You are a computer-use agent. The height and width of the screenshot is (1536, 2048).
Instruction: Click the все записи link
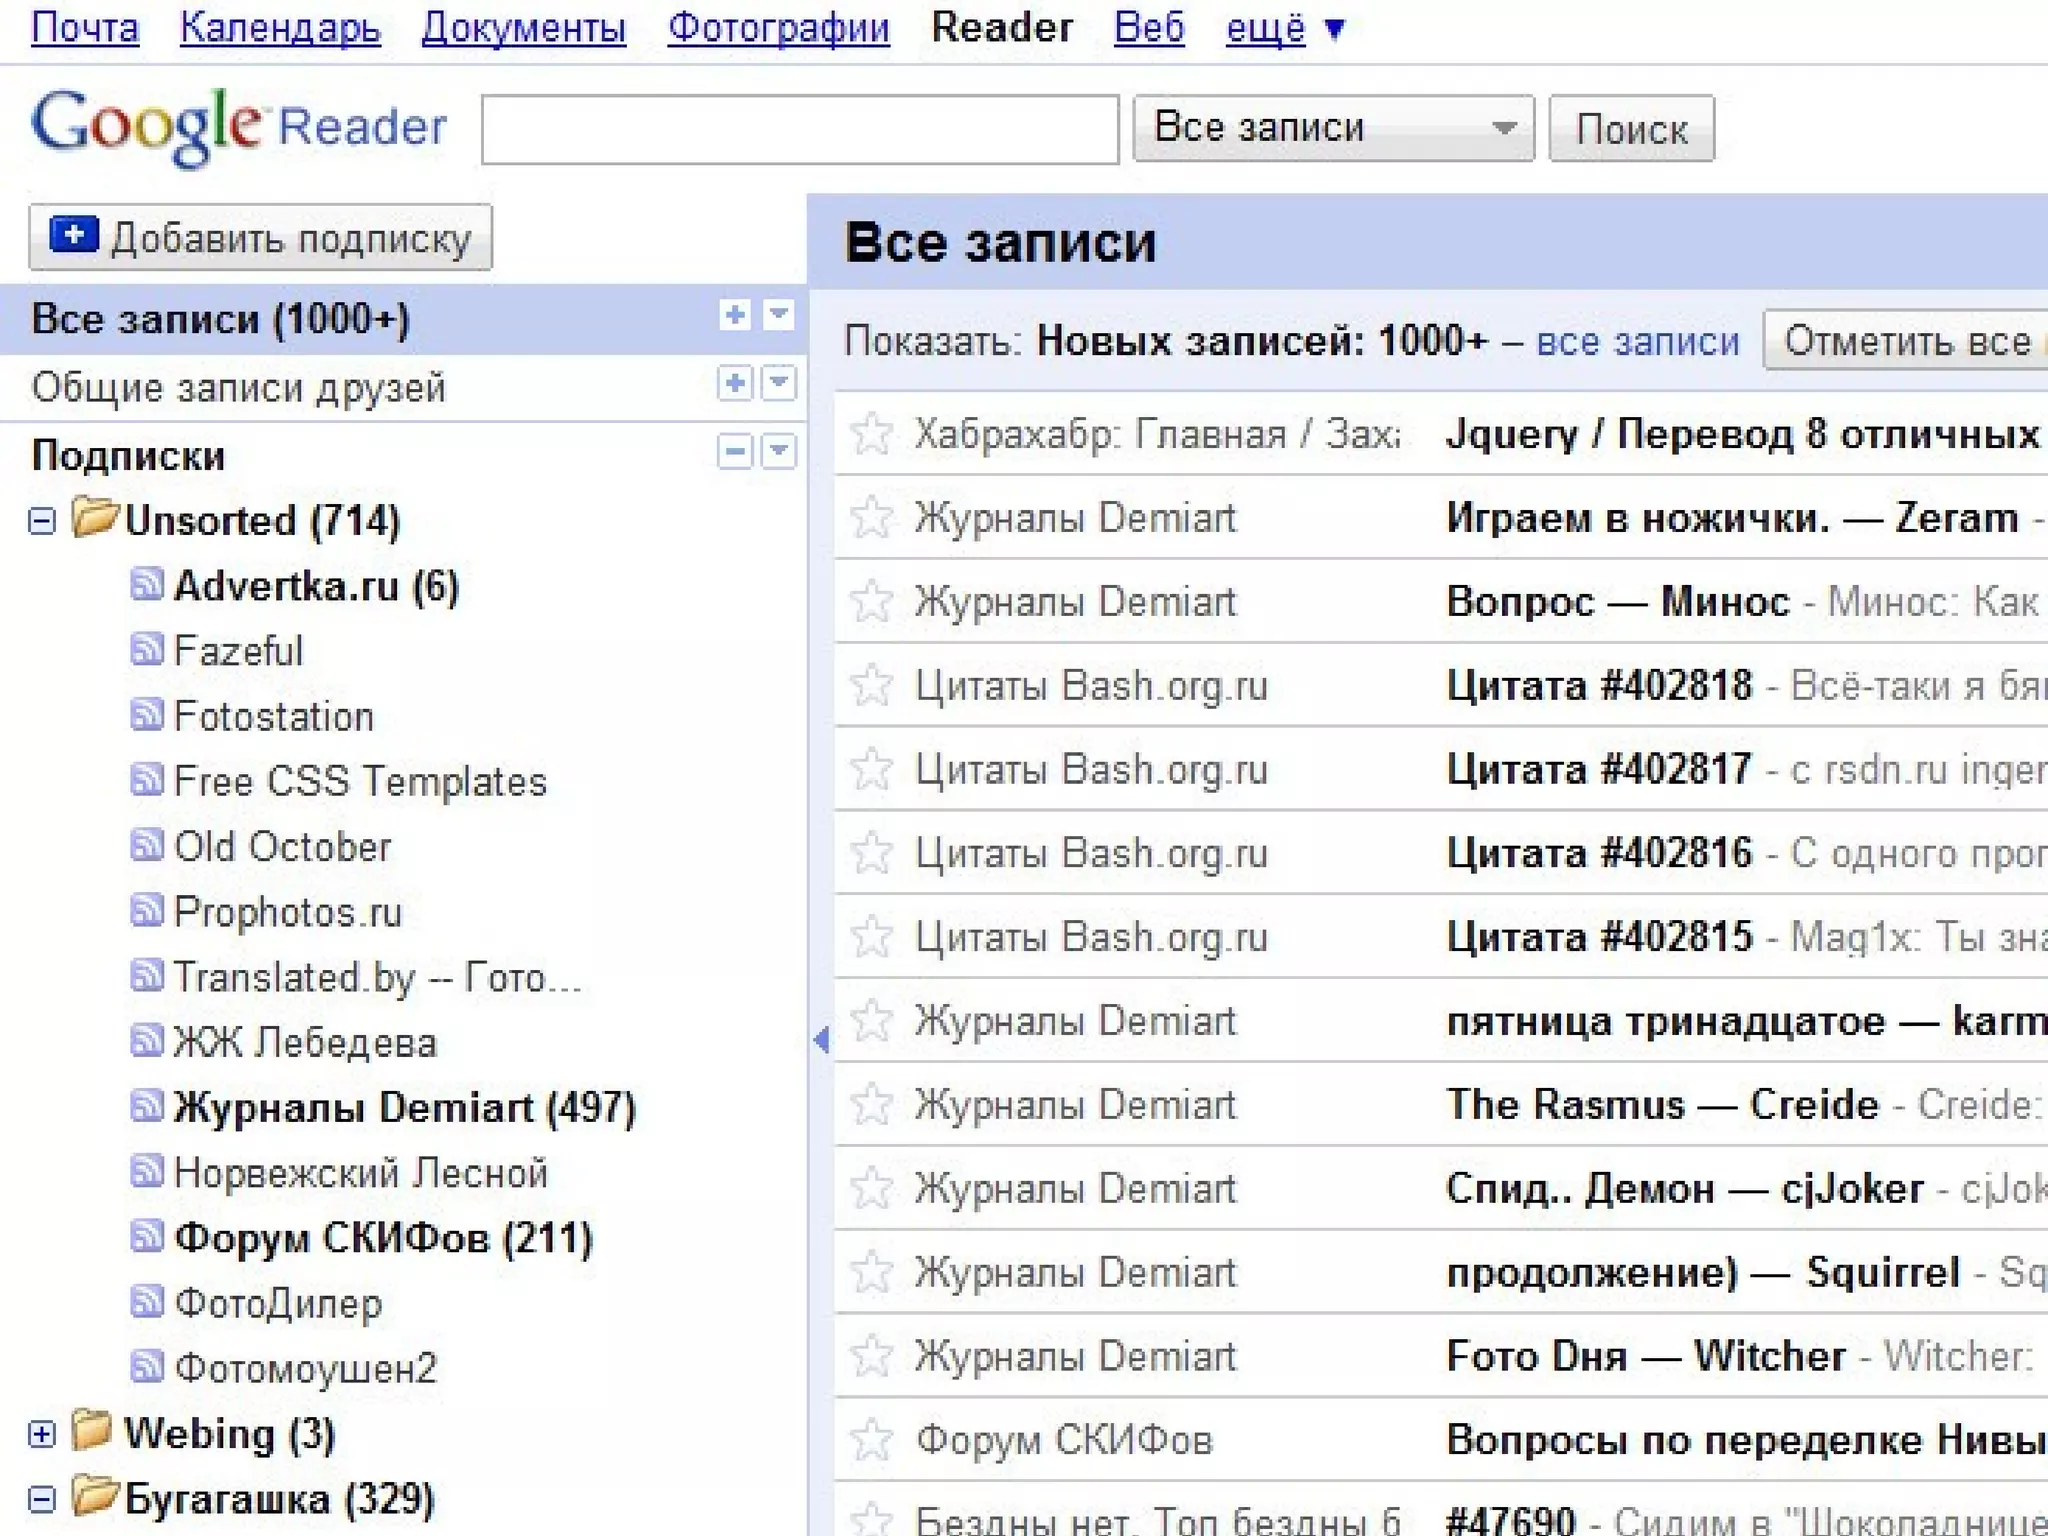(1637, 342)
